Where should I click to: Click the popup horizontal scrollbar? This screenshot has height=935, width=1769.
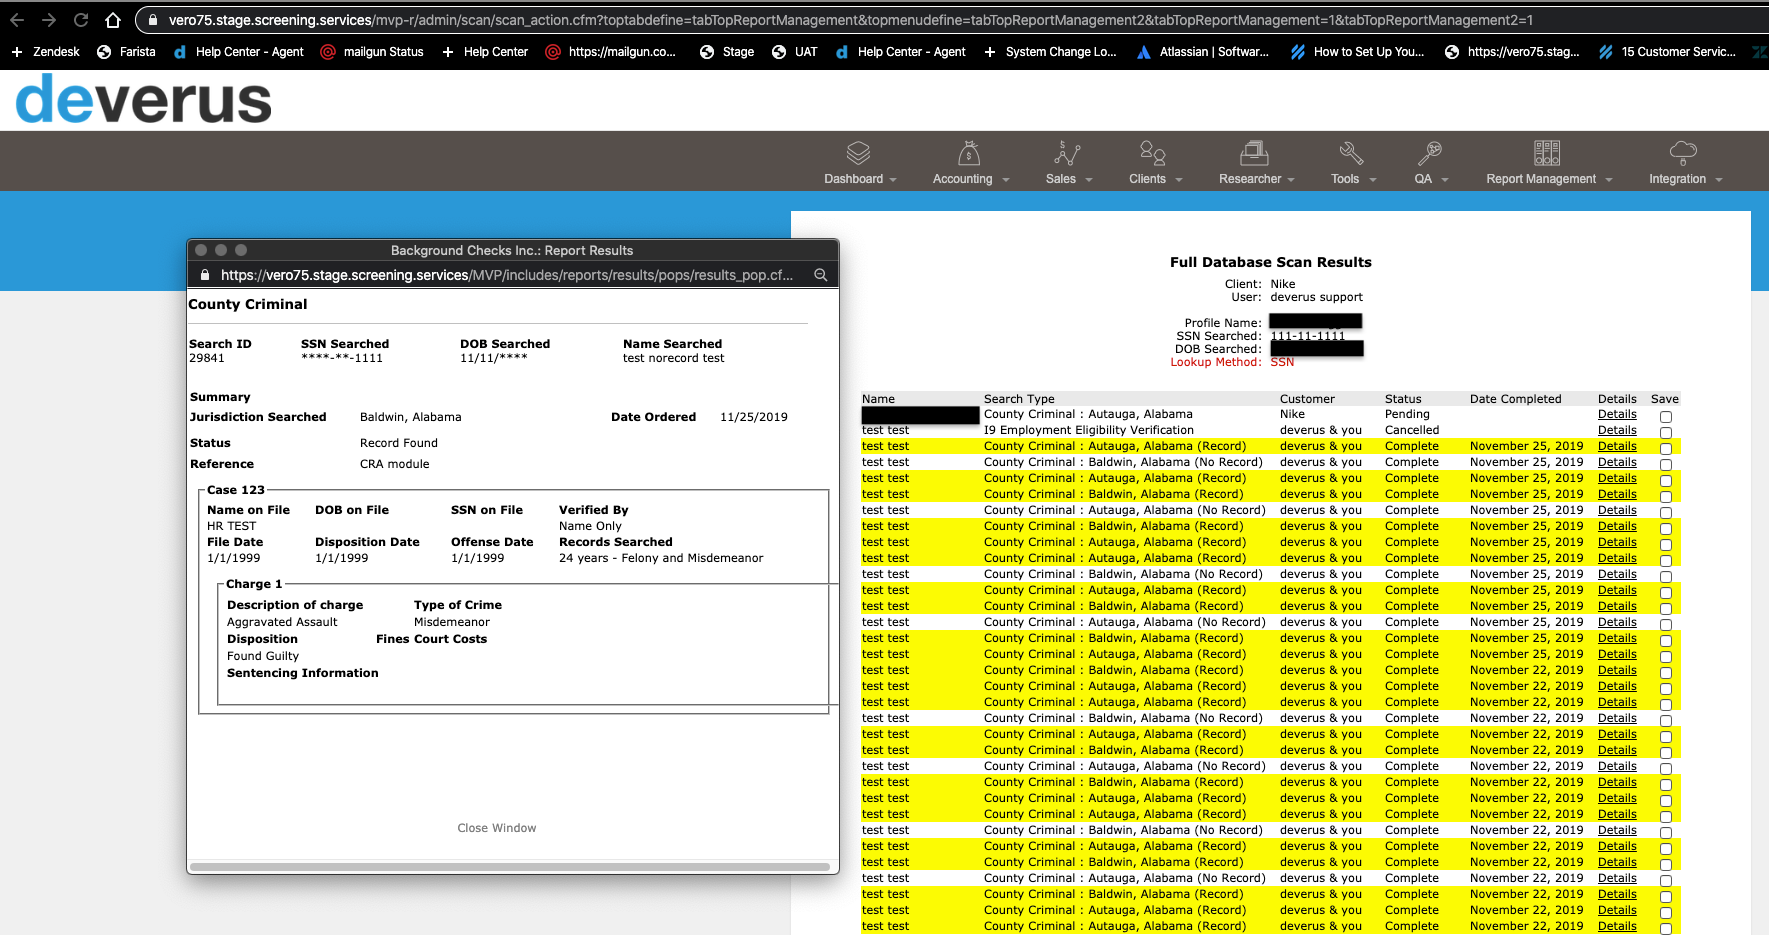point(510,866)
